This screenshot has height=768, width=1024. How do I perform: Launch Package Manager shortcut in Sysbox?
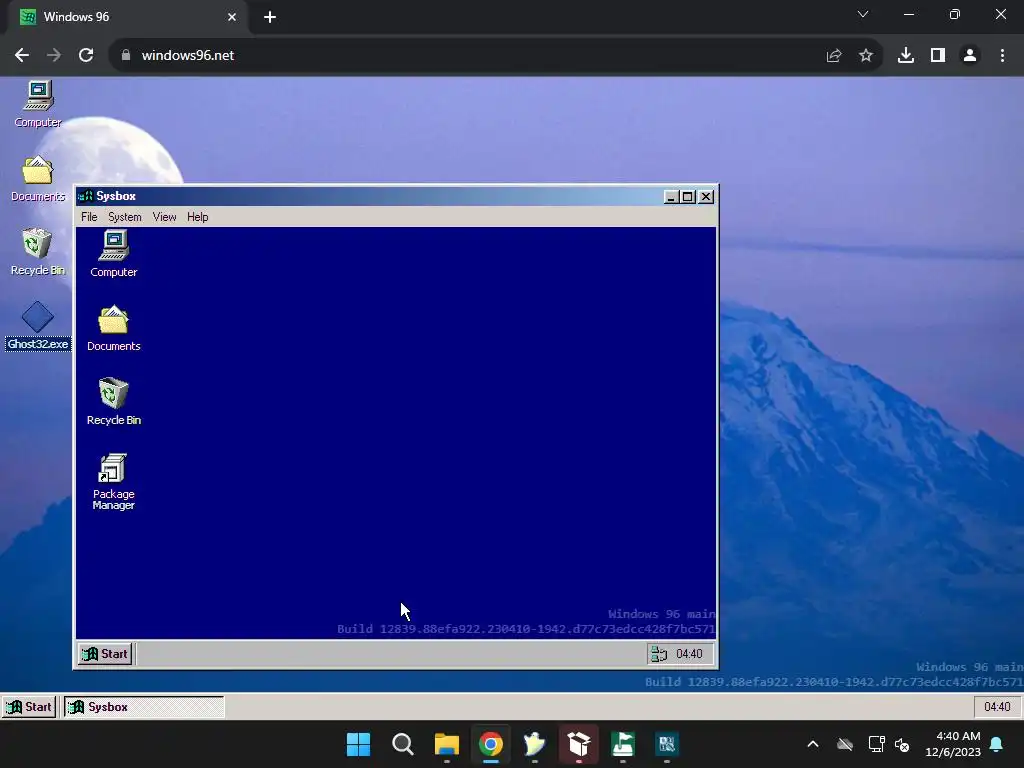[114, 482]
